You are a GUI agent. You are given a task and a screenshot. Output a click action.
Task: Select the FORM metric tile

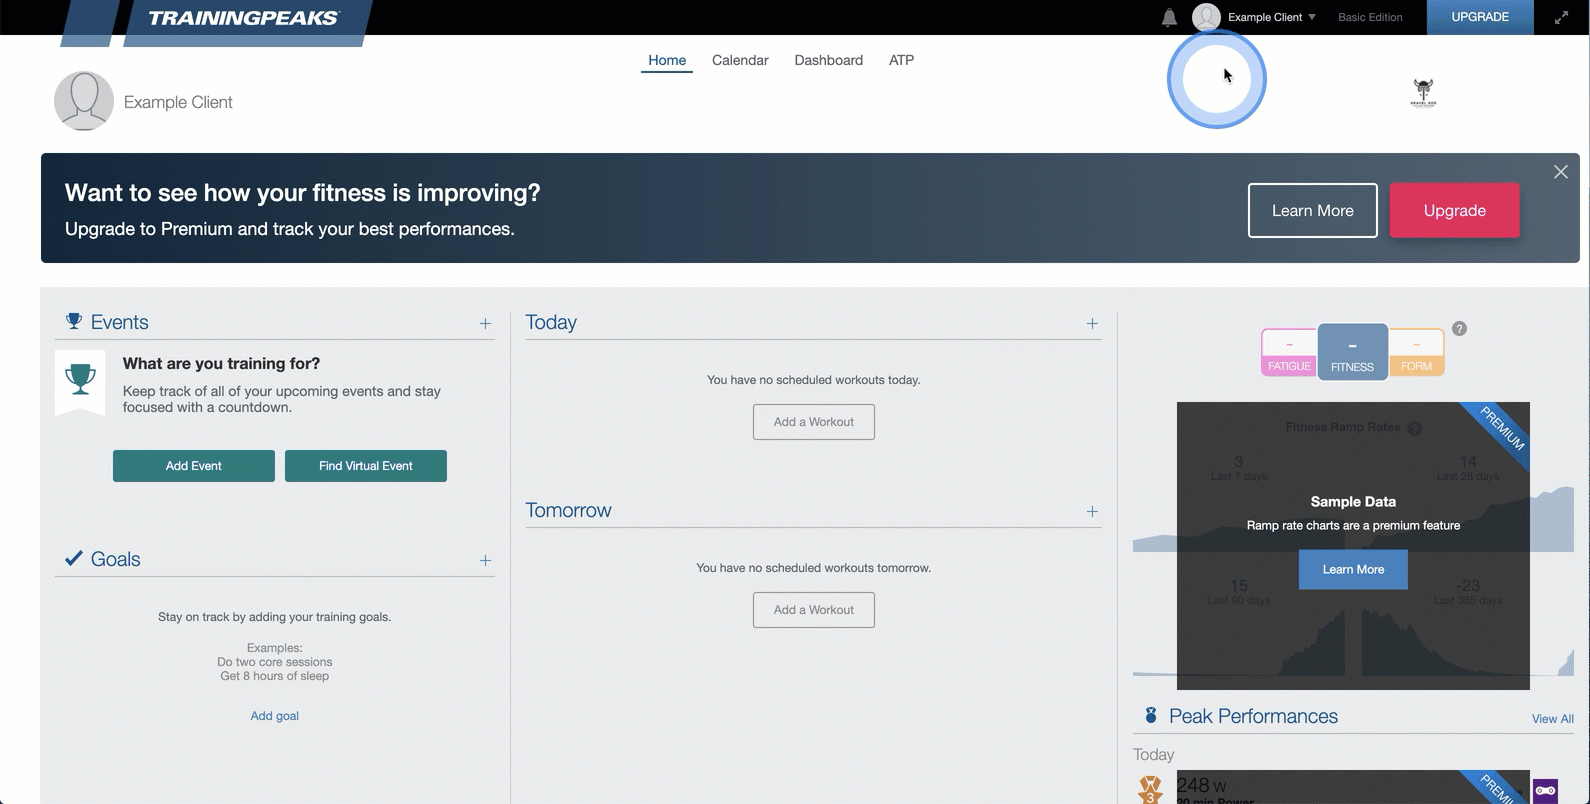pos(1416,352)
